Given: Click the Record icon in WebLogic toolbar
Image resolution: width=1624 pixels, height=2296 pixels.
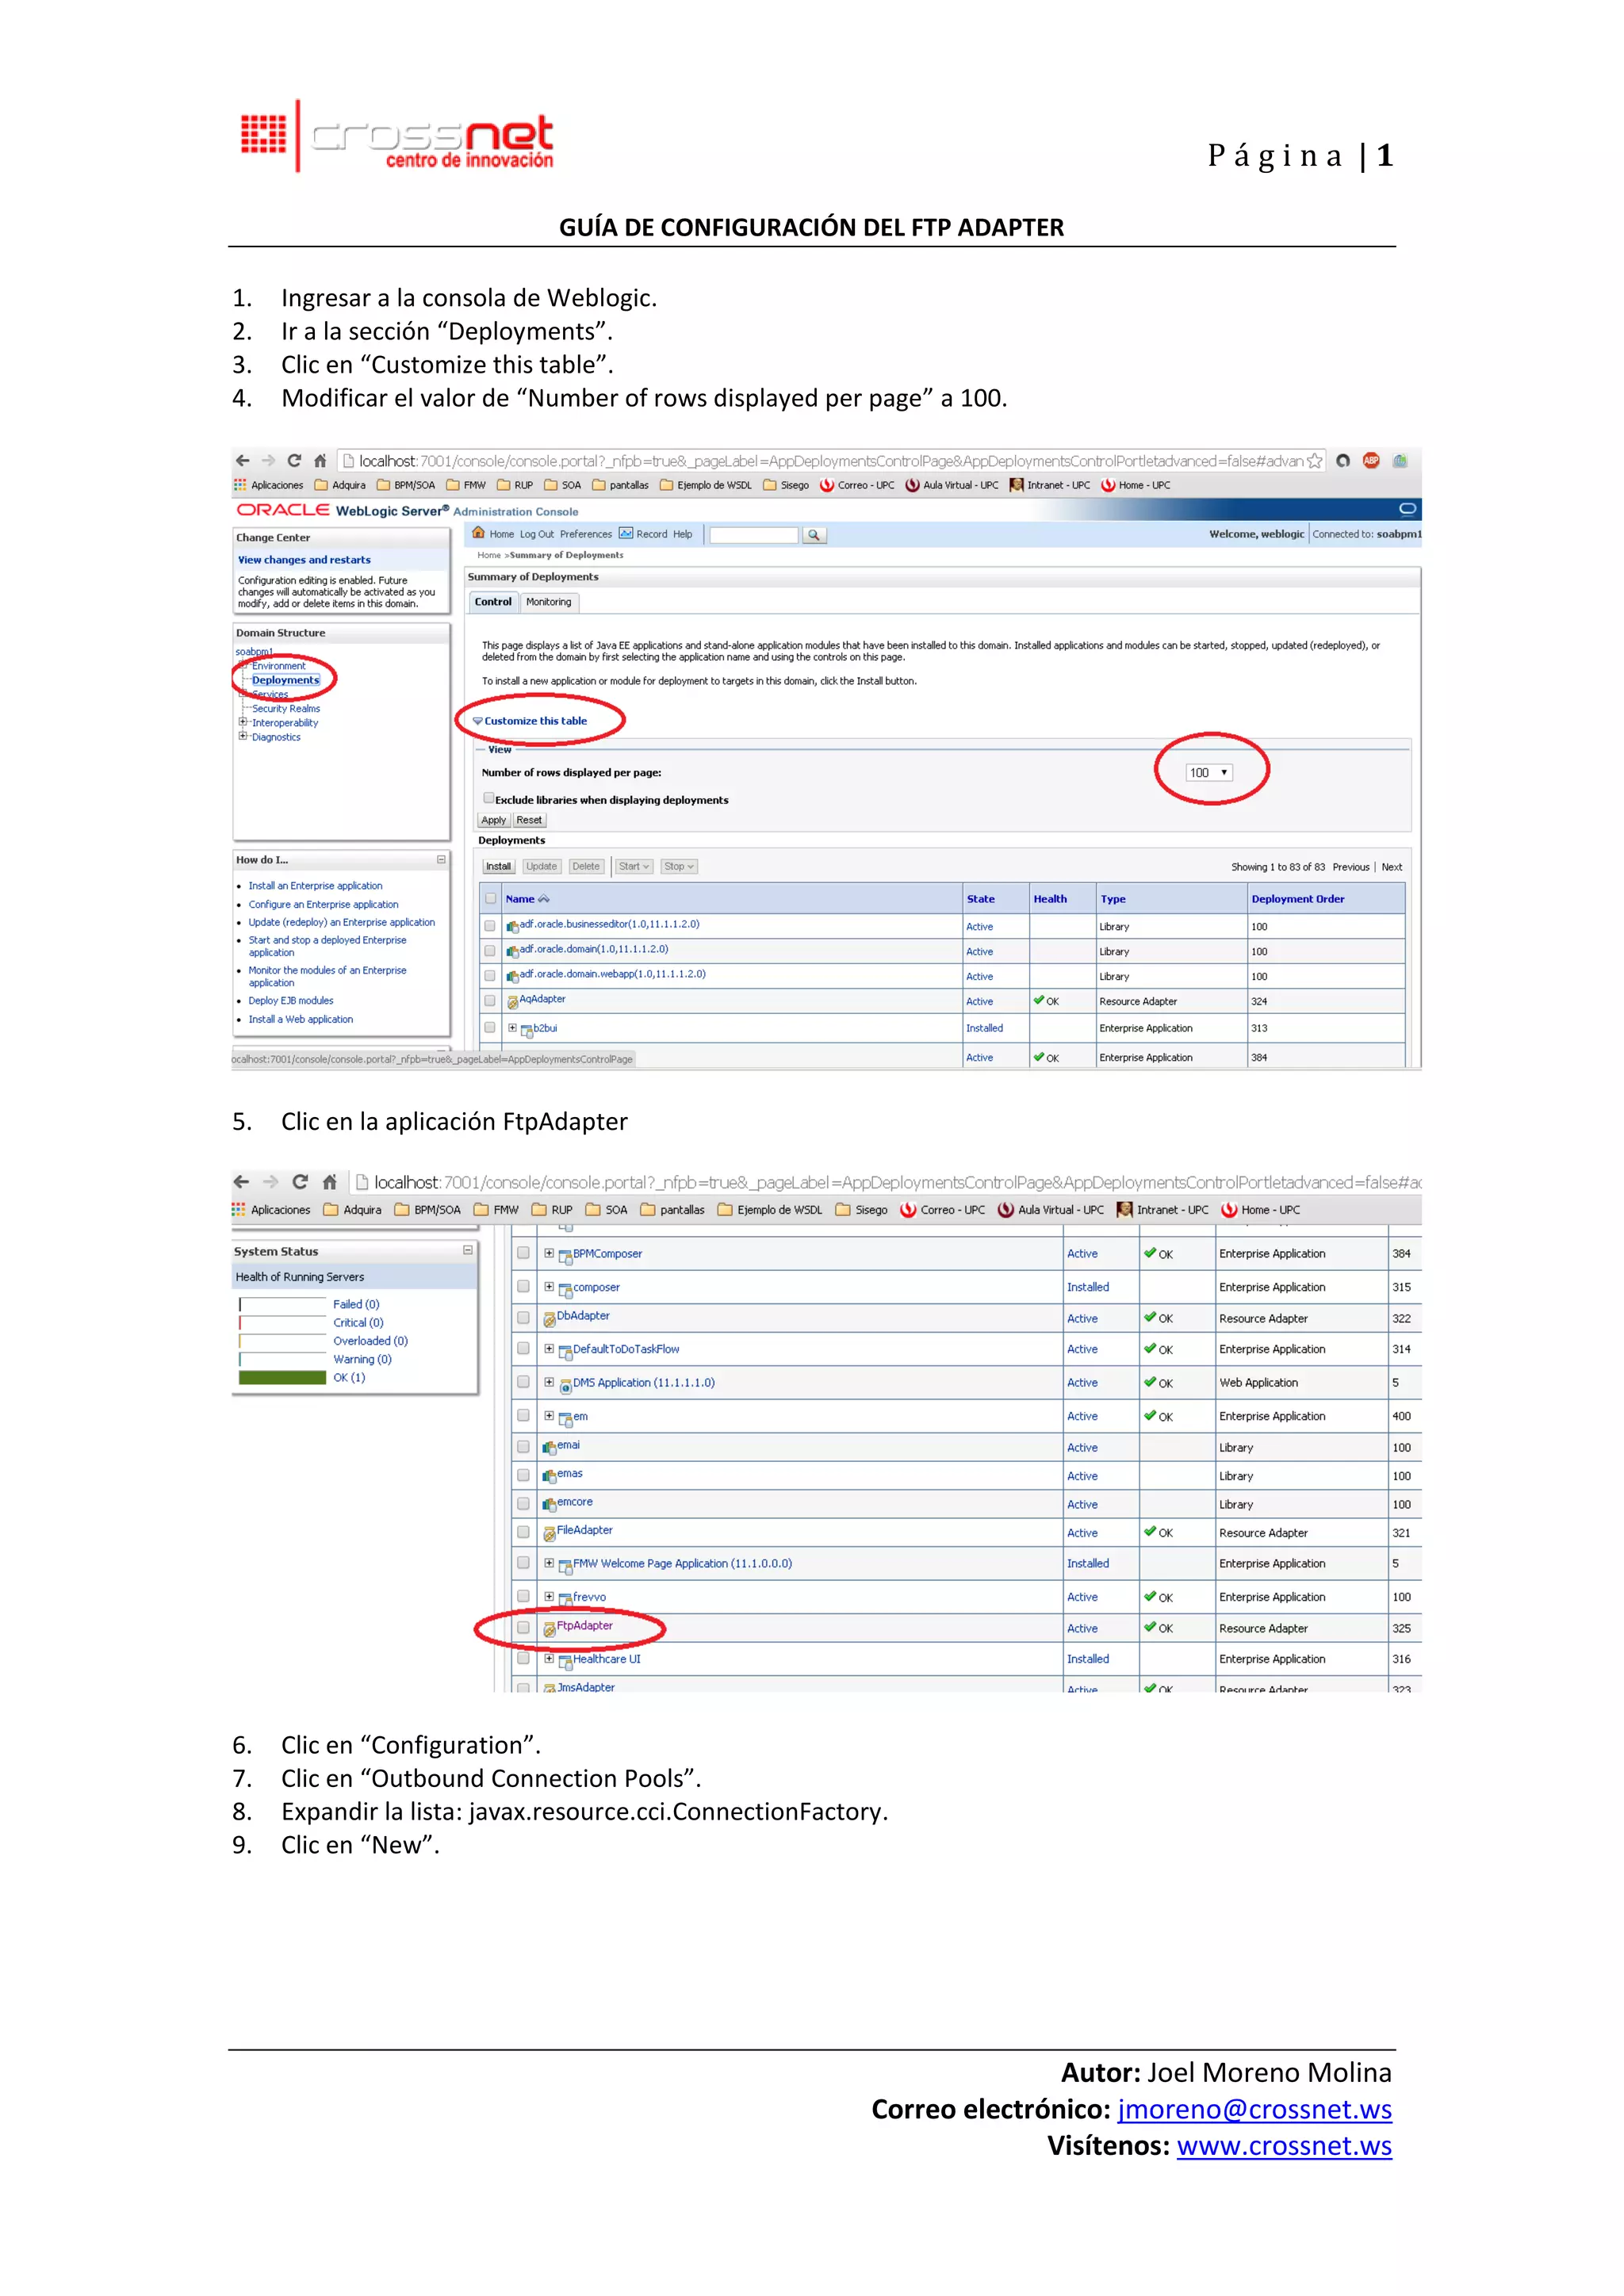Looking at the screenshot, I should click(626, 533).
